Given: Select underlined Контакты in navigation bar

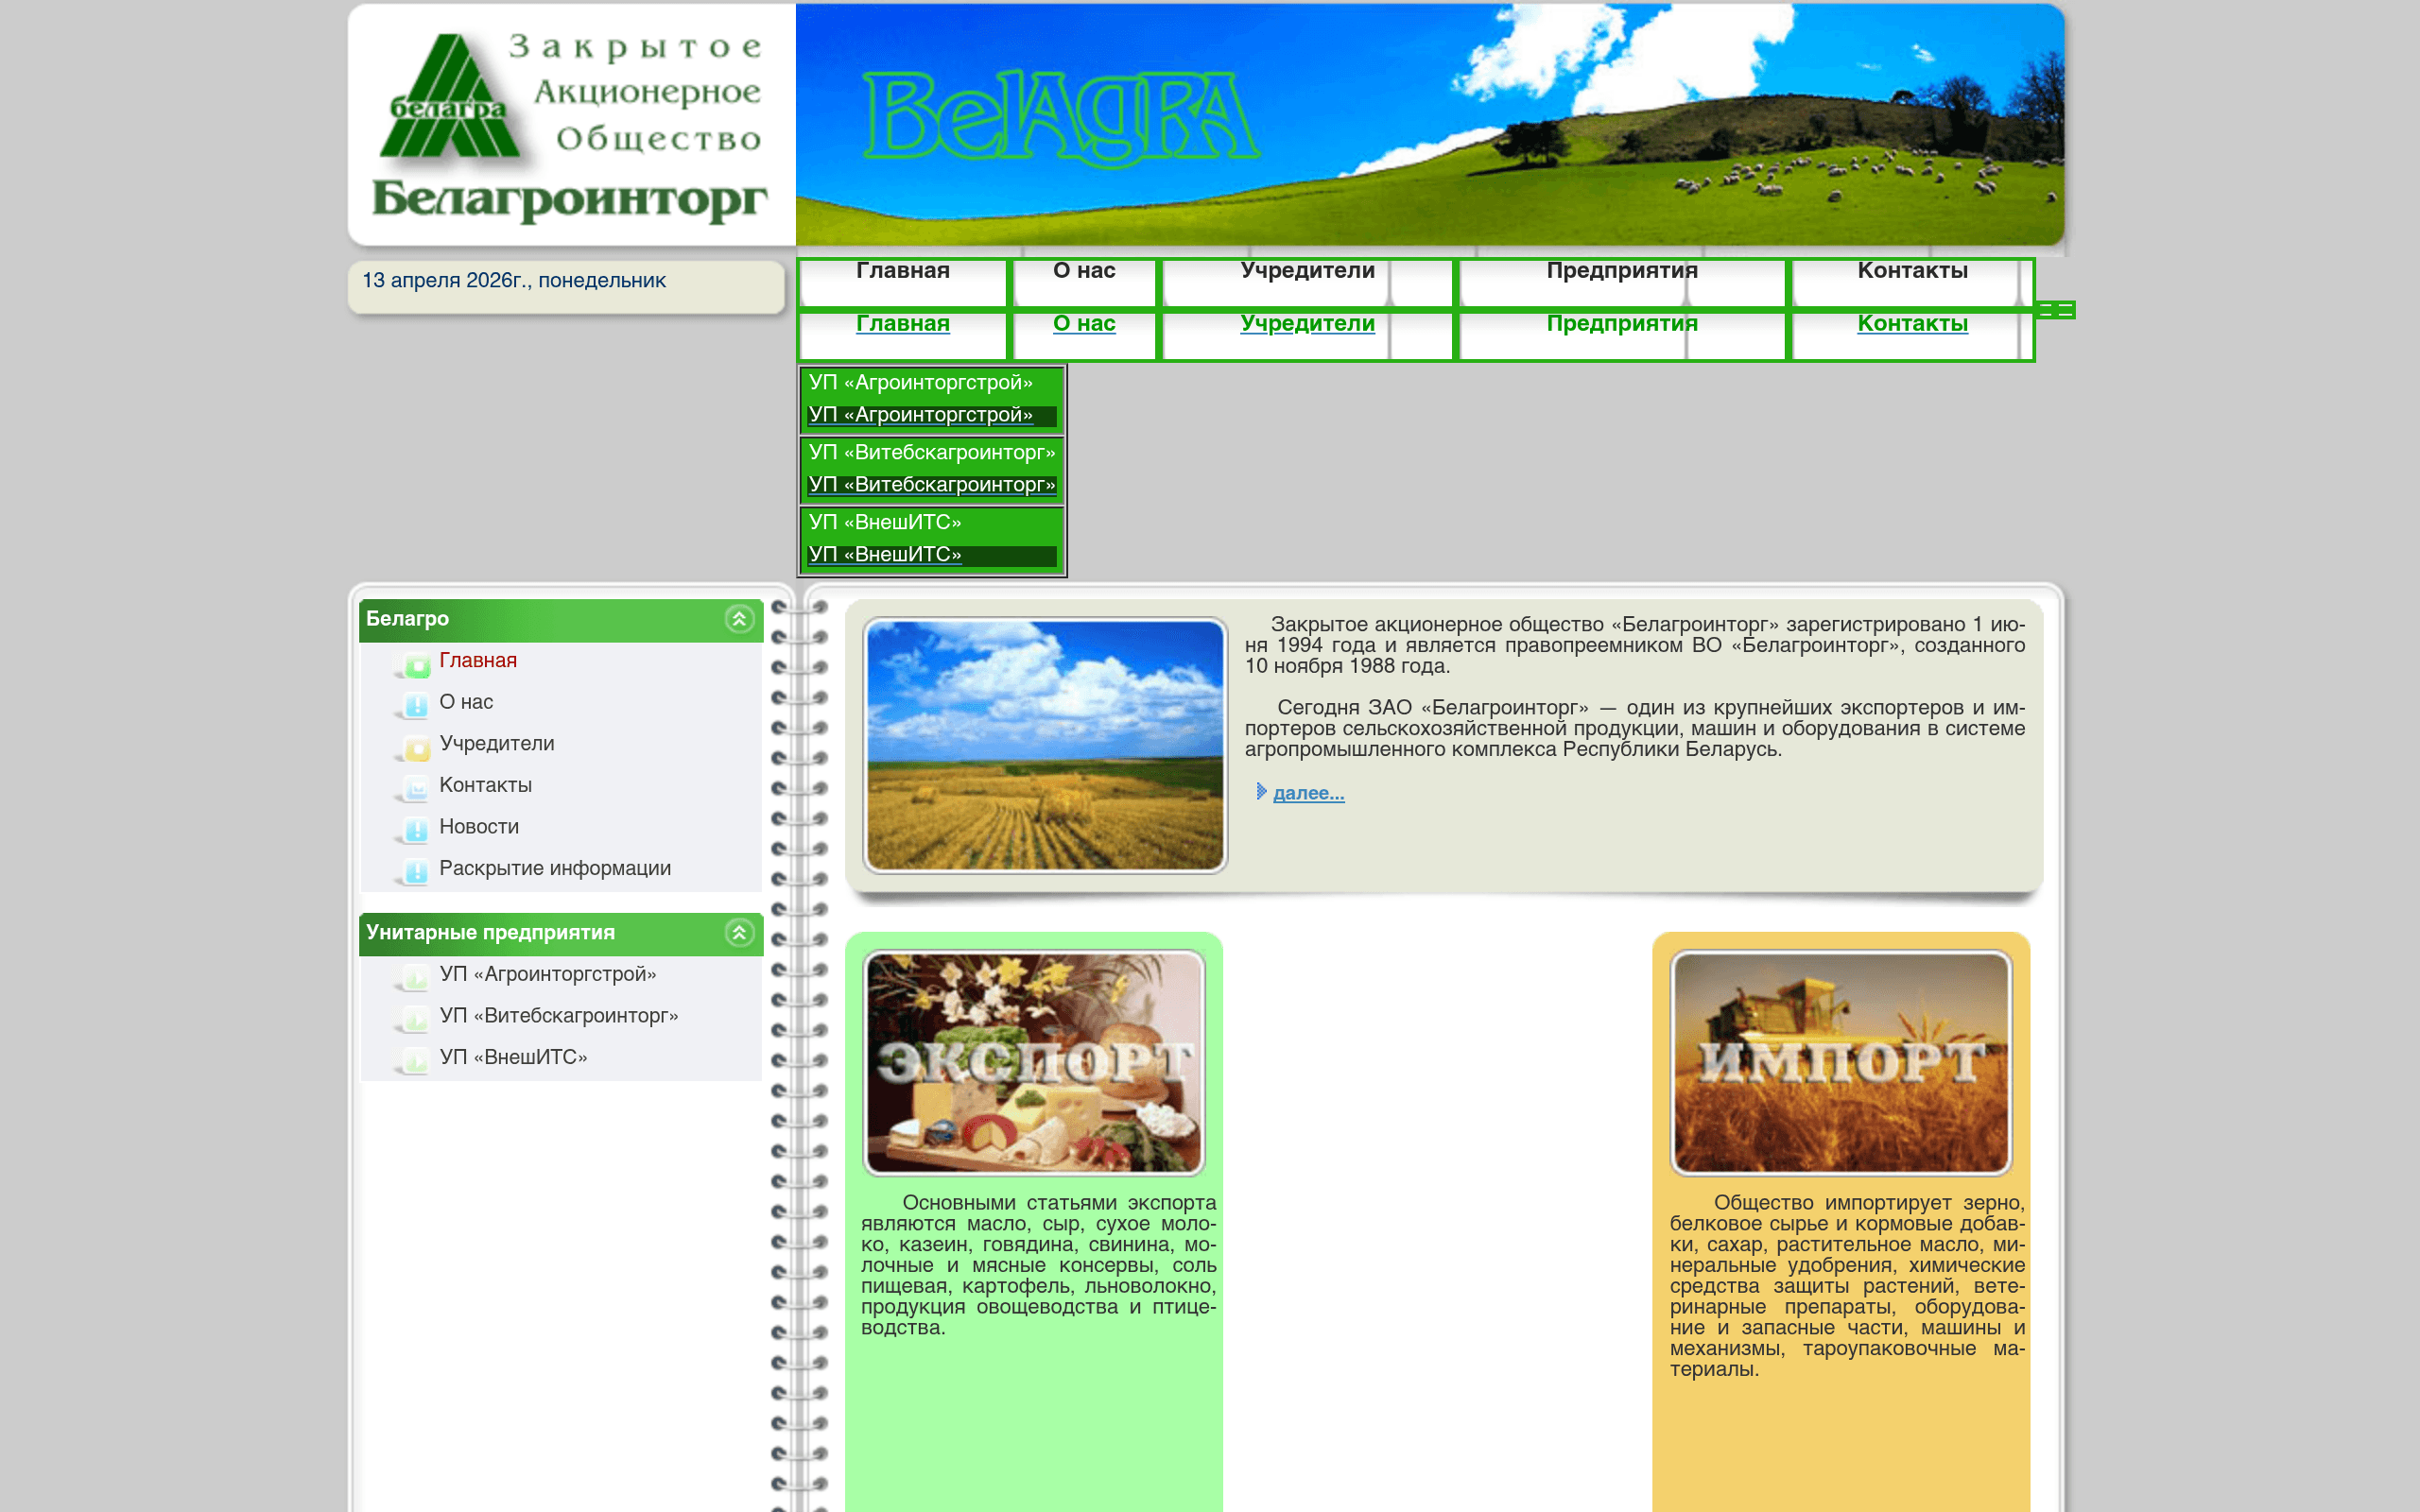Looking at the screenshot, I should pyautogui.click(x=1911, y=324).
